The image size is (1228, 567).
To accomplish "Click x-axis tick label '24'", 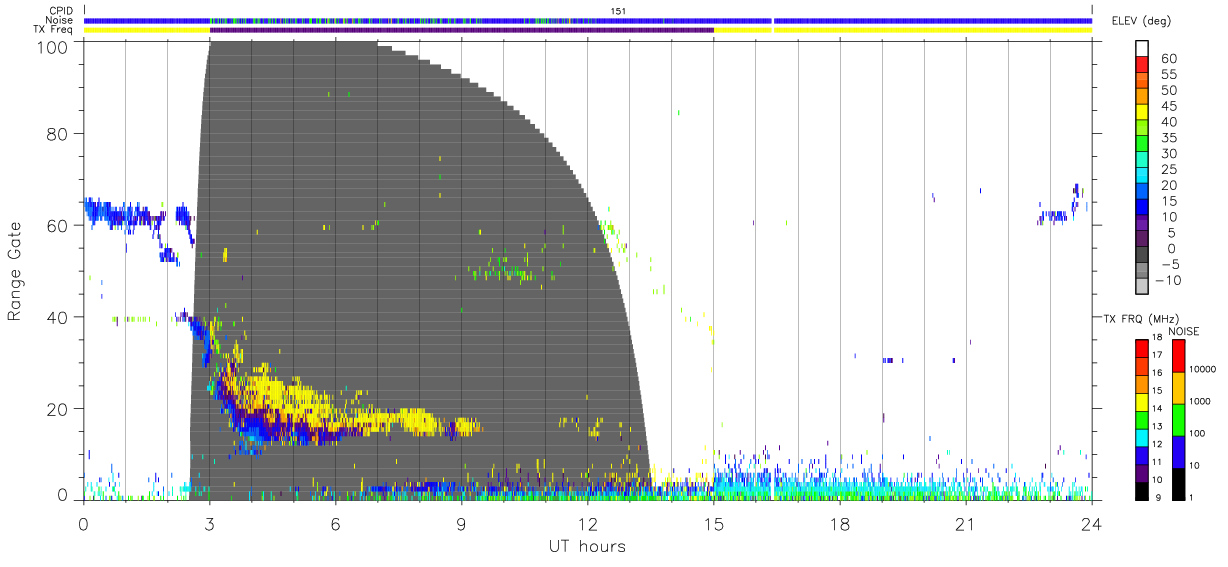I will click(x=1091, y=524).
